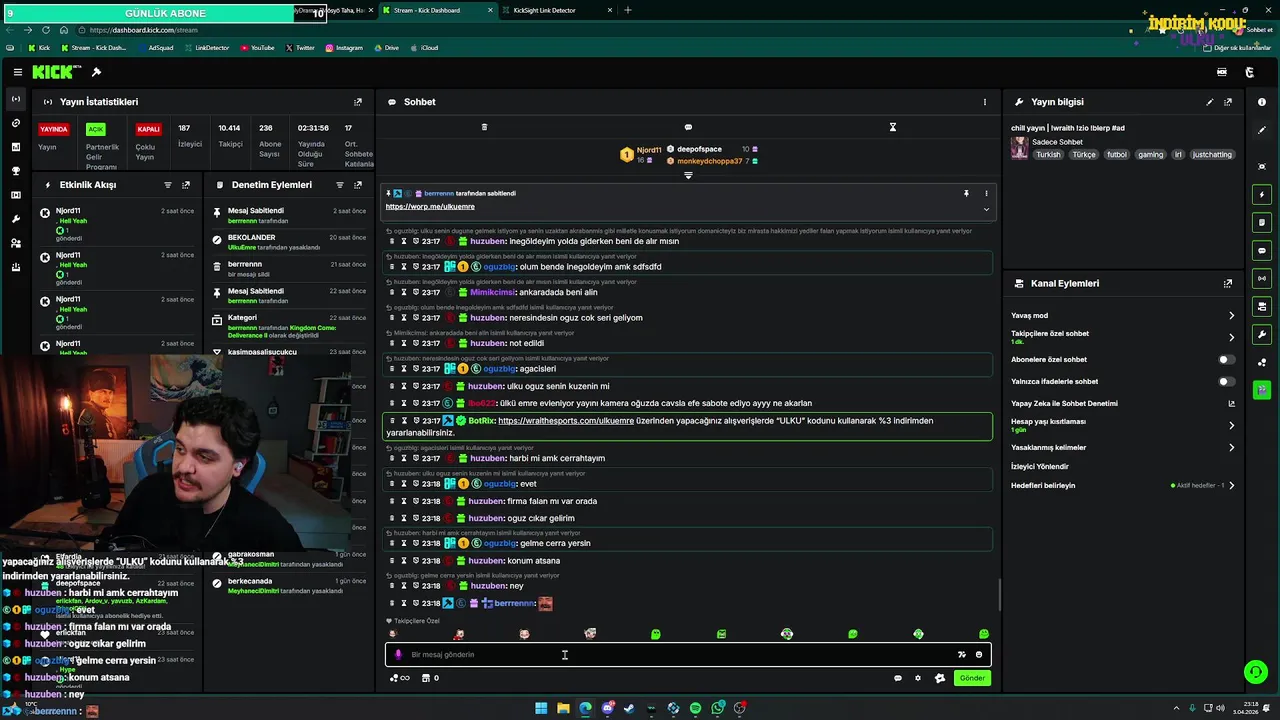Click the info icon in right sidebar
The image size is (1280, 720).
point(1262,102)
